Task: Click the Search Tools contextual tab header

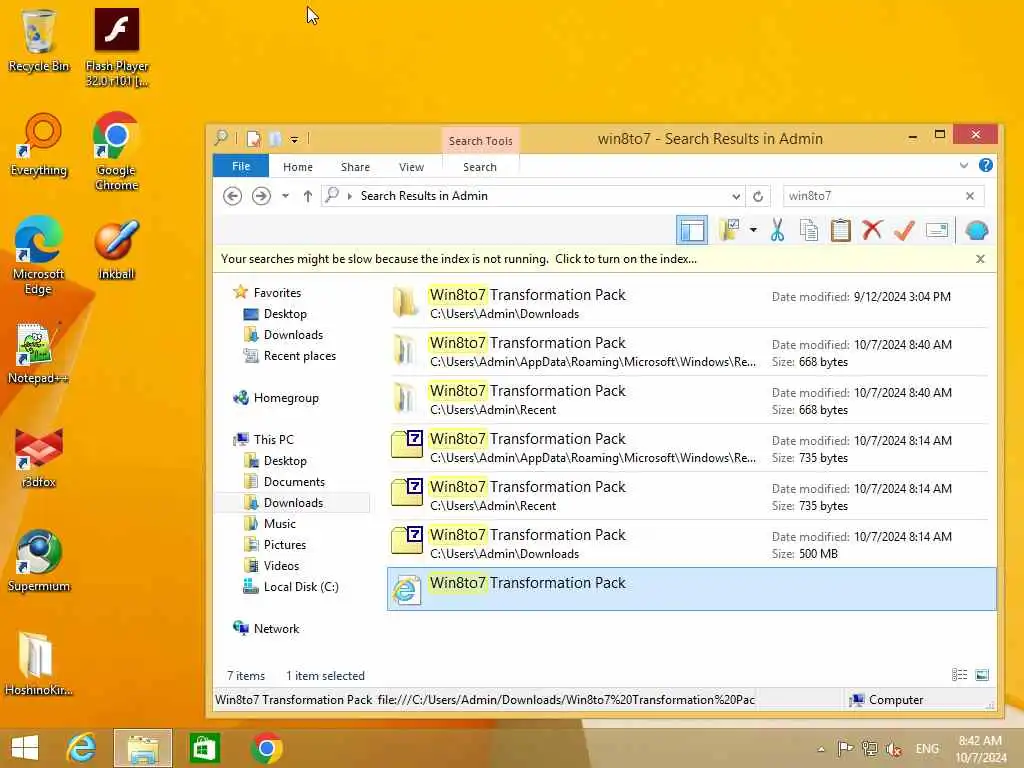Action: tap(481, 140)
